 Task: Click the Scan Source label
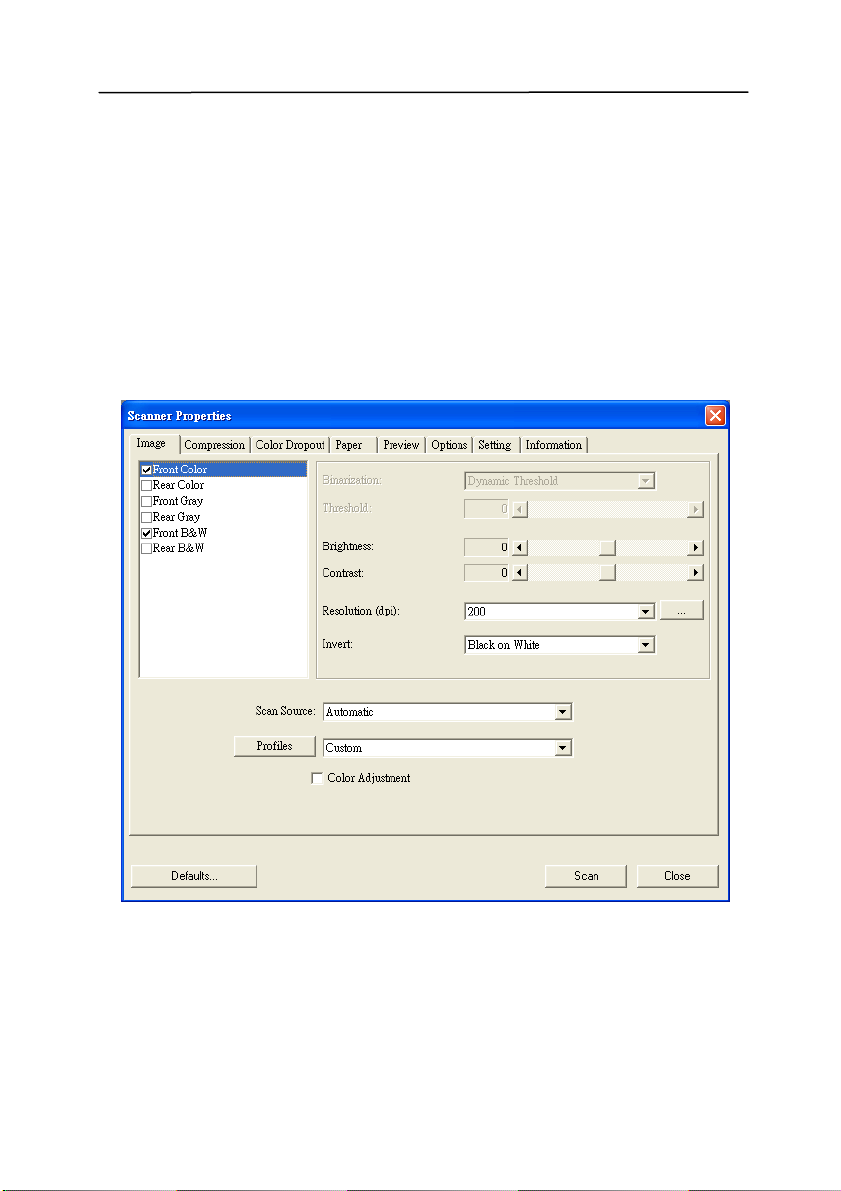click(x=285, y=712)
